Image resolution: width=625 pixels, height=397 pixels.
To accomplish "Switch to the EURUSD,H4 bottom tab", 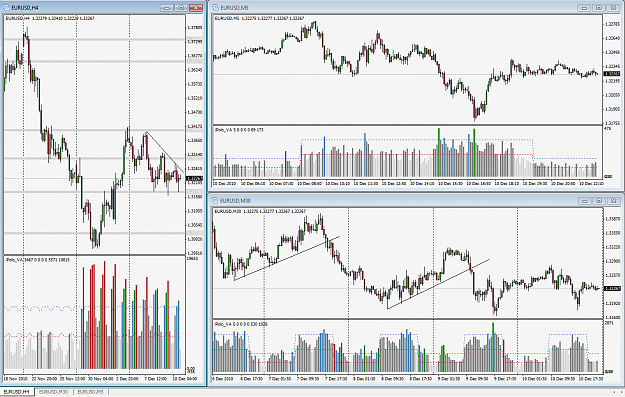I will click(x=17, y=392).
